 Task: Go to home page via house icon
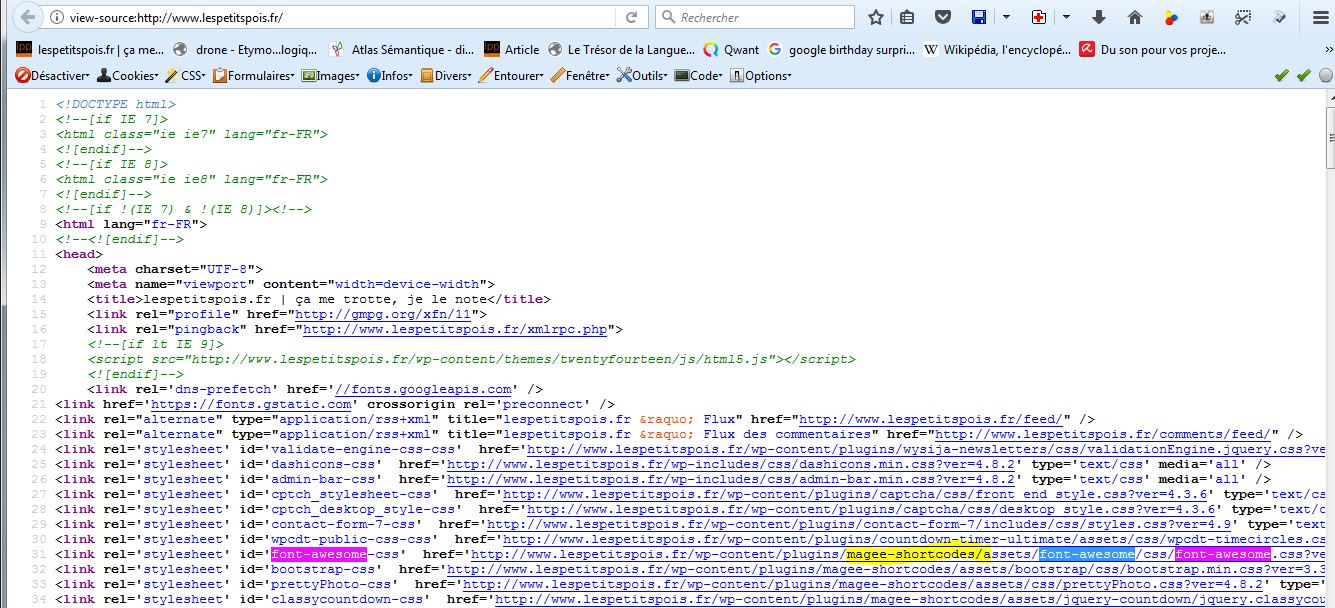coord(1134,17)
